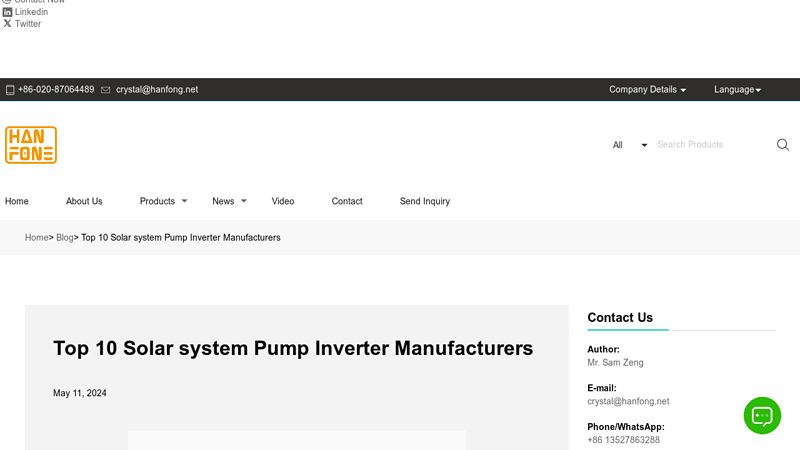
Task: Open the Video menu item
Action: pyautogui.click(x=283, y=201)
